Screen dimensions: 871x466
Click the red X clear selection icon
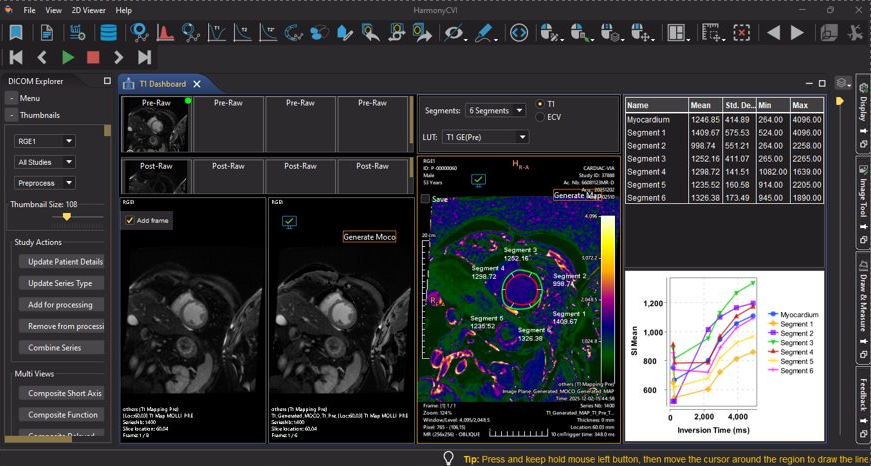point(742,33)
